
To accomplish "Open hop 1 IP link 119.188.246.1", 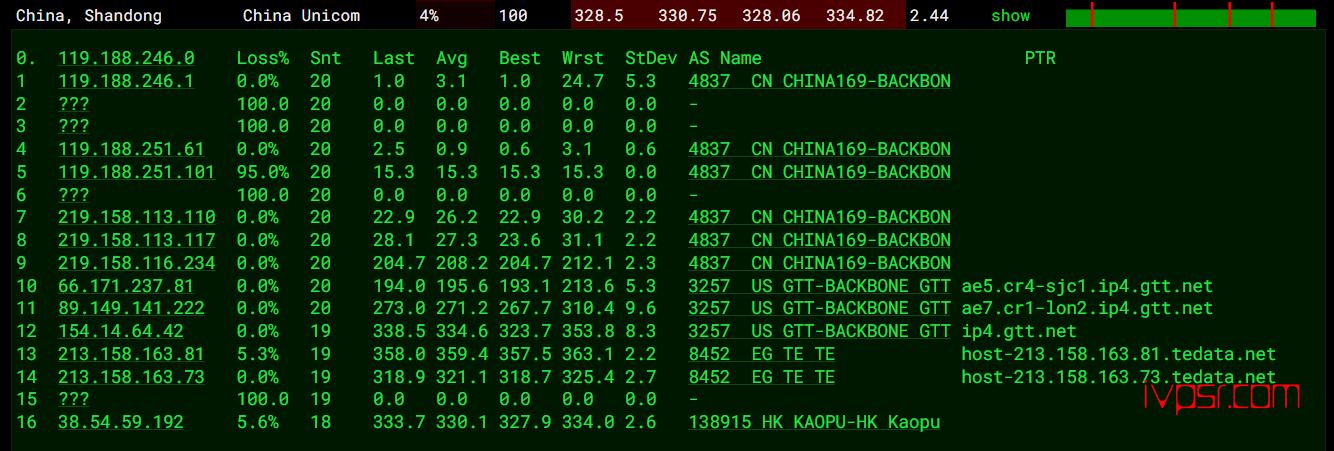I will [126, 81].
